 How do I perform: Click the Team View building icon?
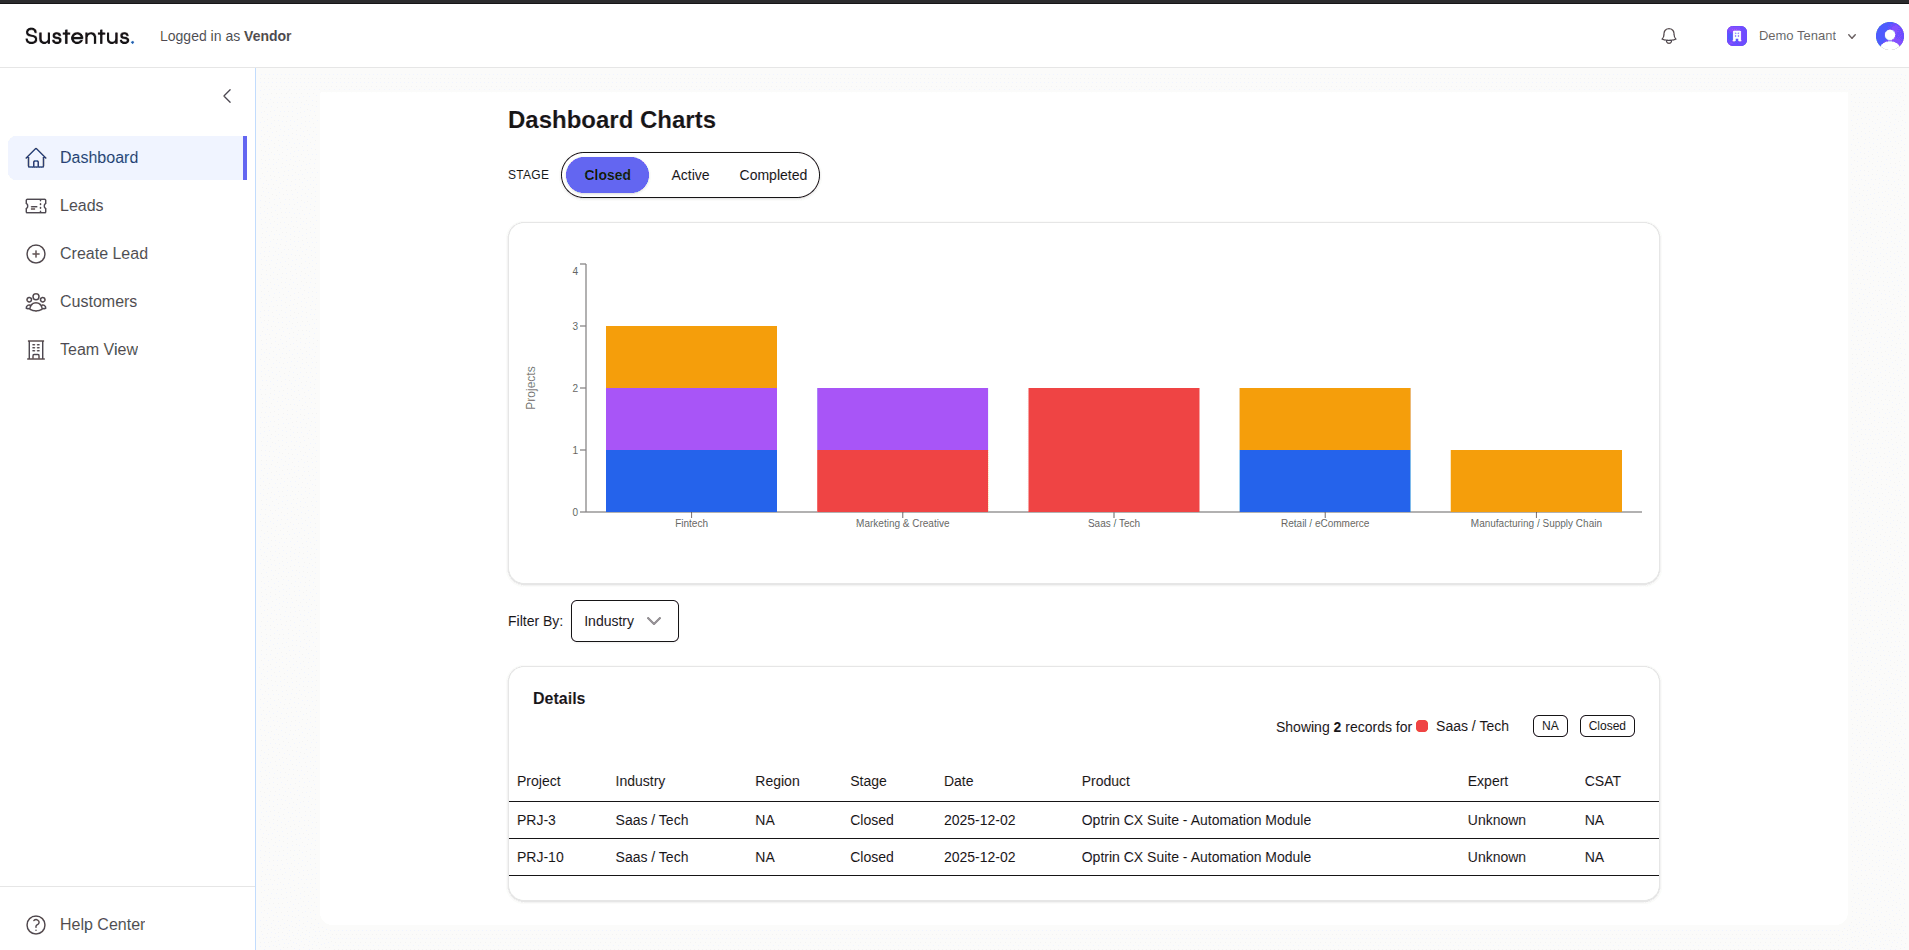[x=36, y=350]
